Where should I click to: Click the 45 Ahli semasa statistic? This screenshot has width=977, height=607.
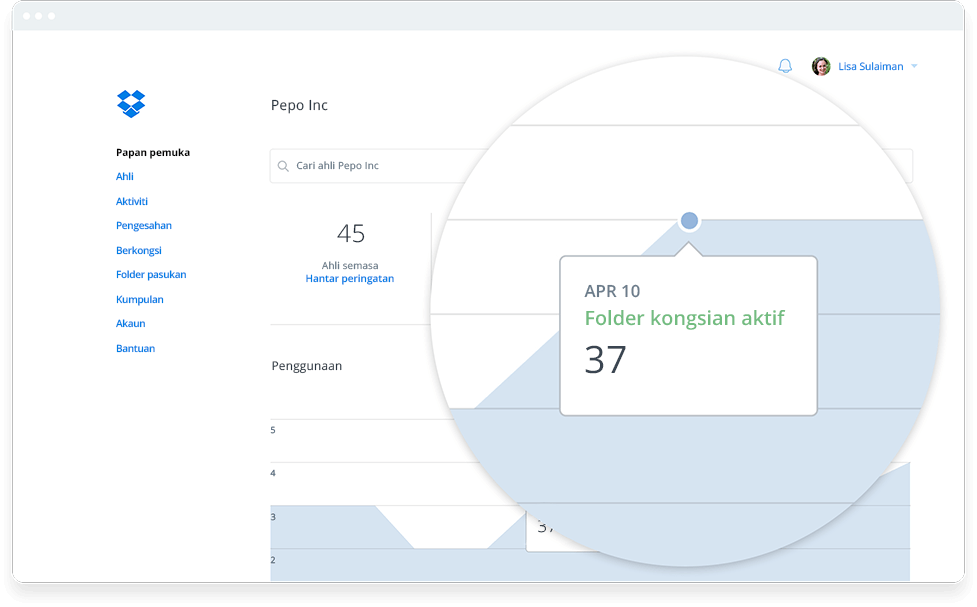click(x=351, y=234)
